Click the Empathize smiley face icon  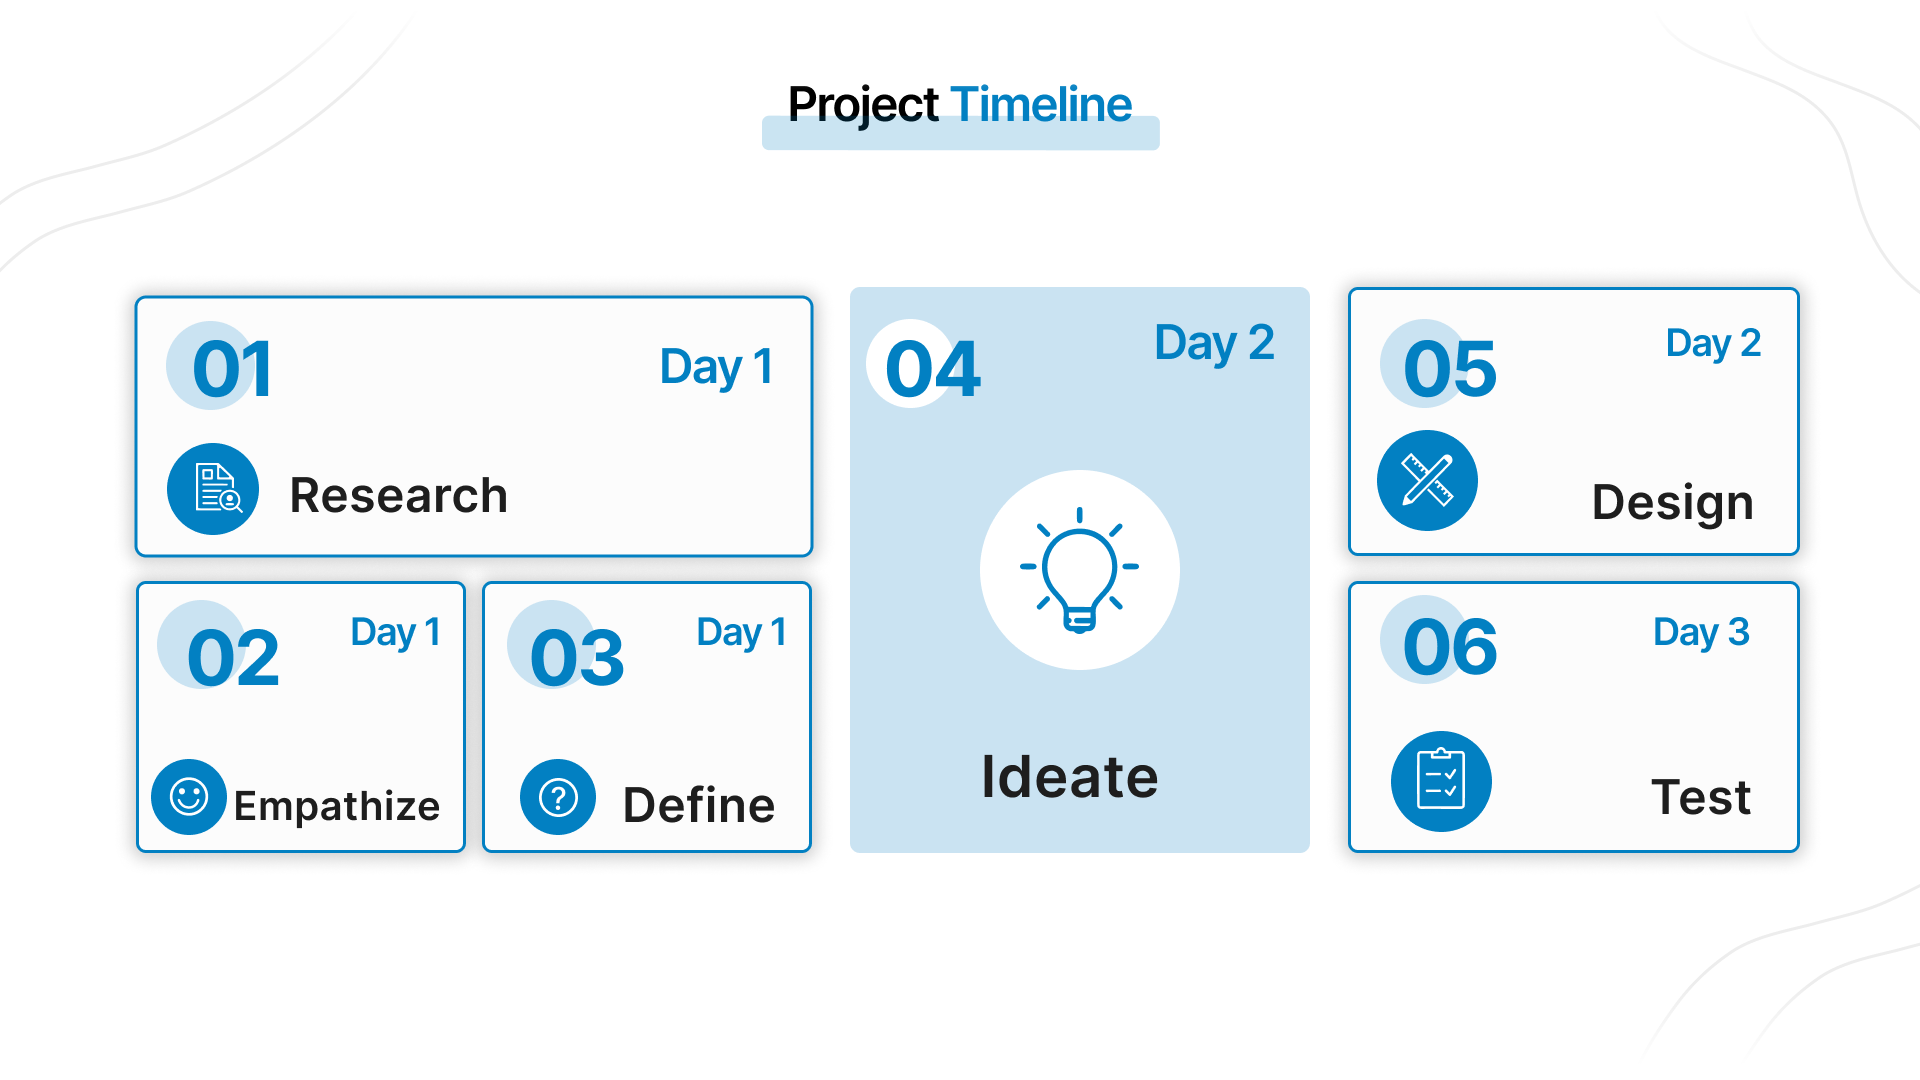pos(189,797)
